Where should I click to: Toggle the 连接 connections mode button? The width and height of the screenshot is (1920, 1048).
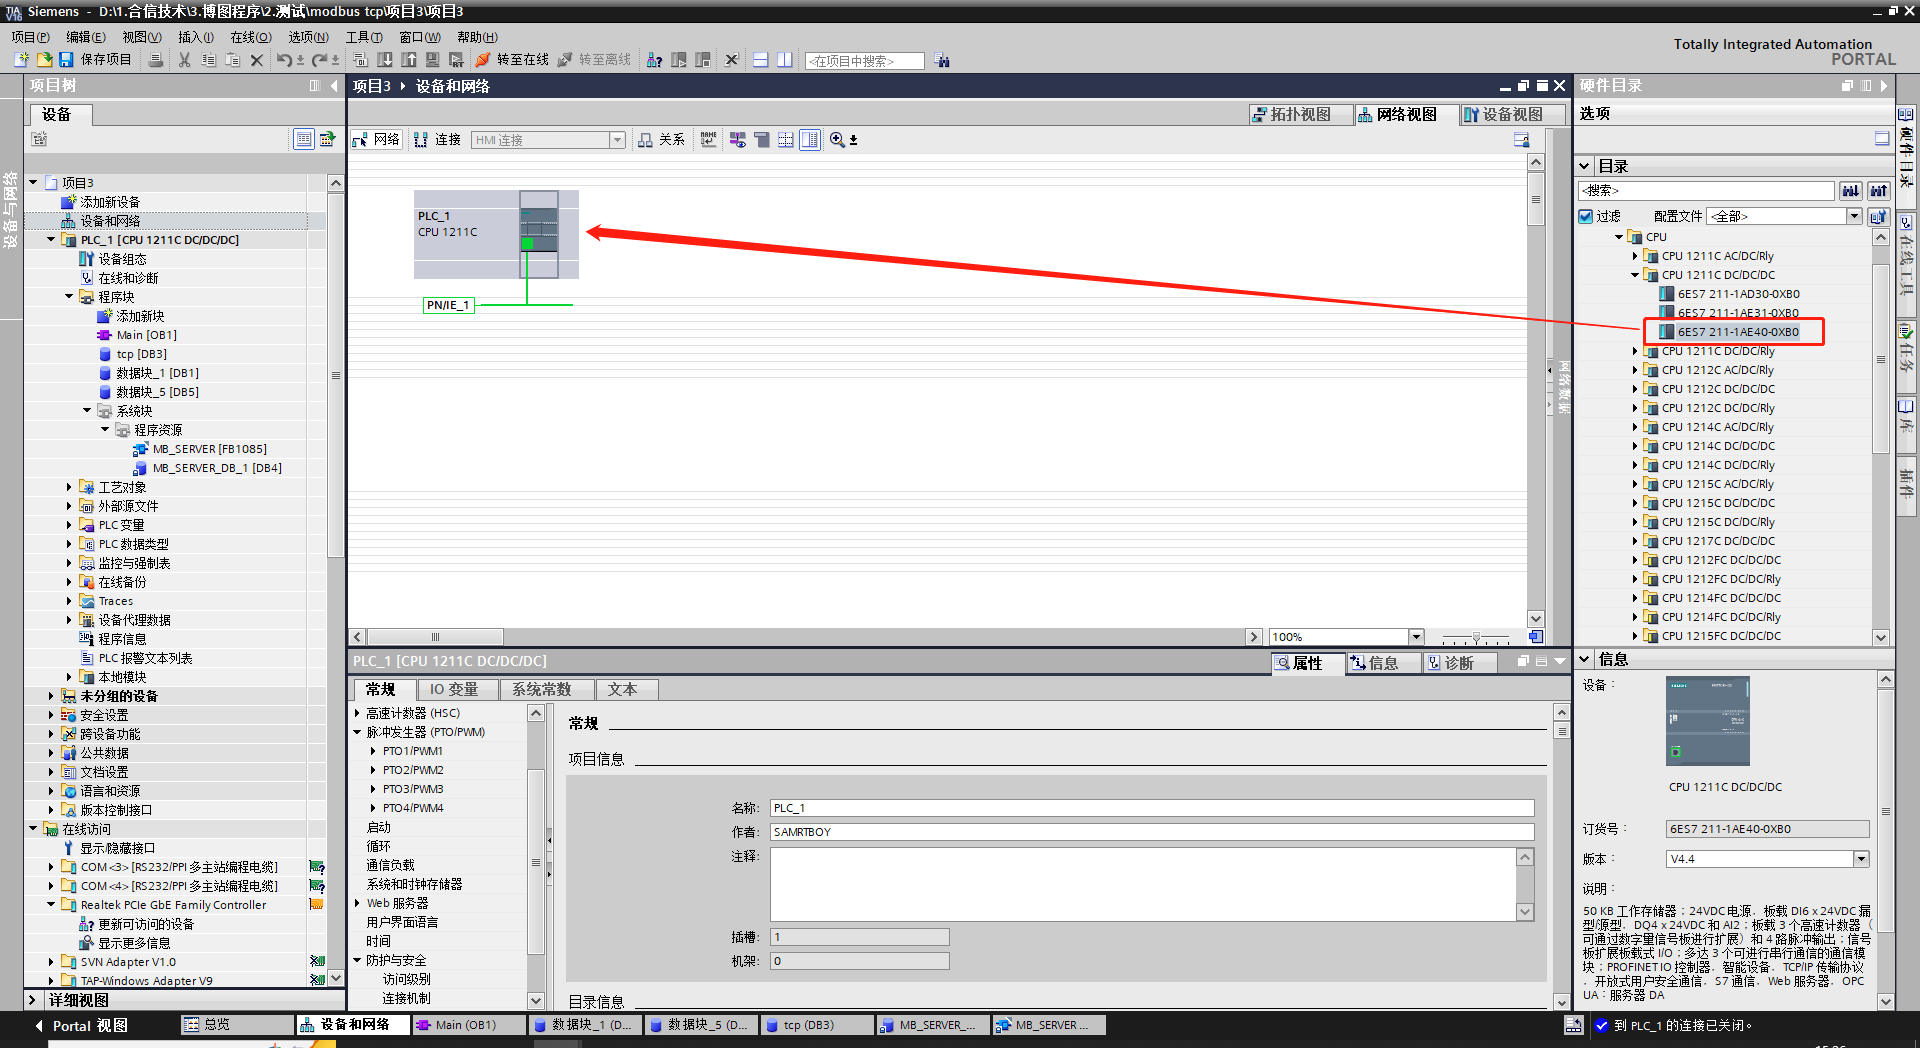point(437,140)
